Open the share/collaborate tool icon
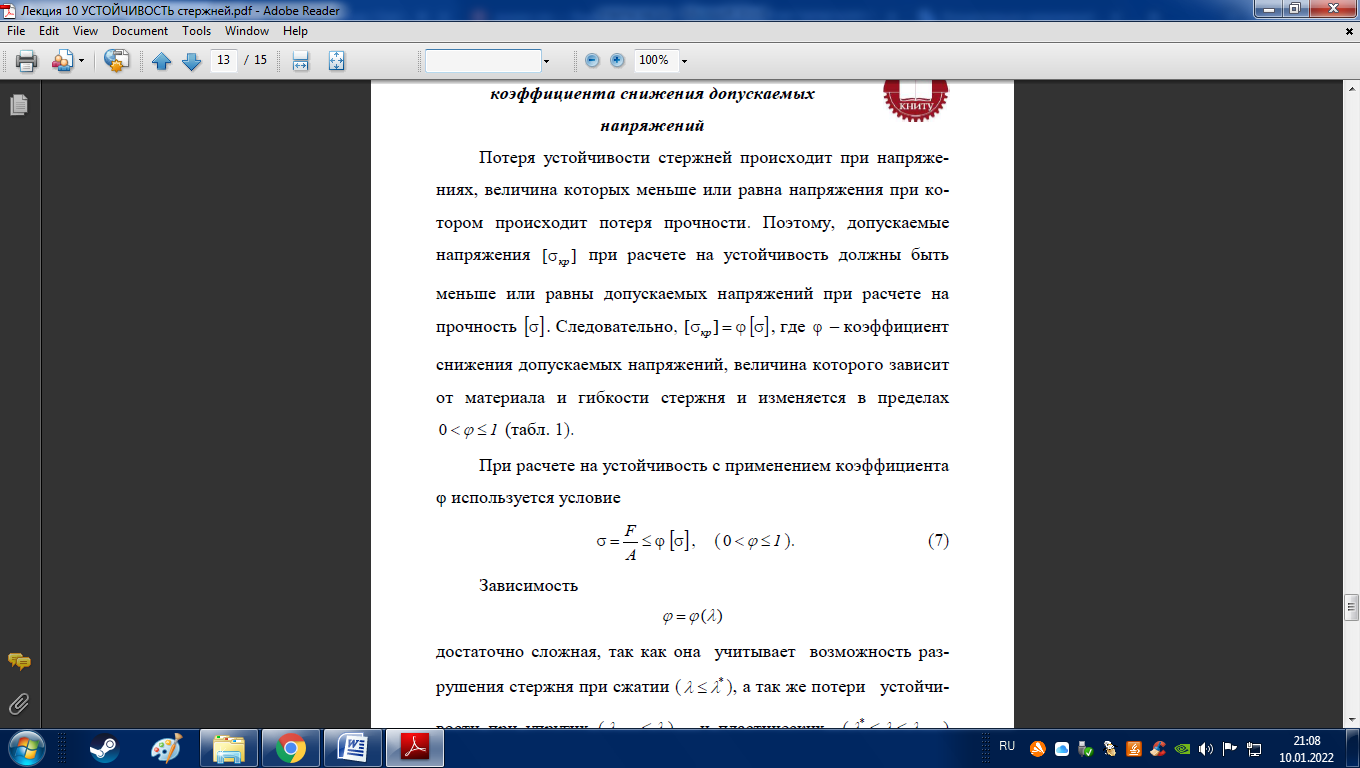Image resolution: width=1360 pixels, height=768 pixels. (63, 61)
